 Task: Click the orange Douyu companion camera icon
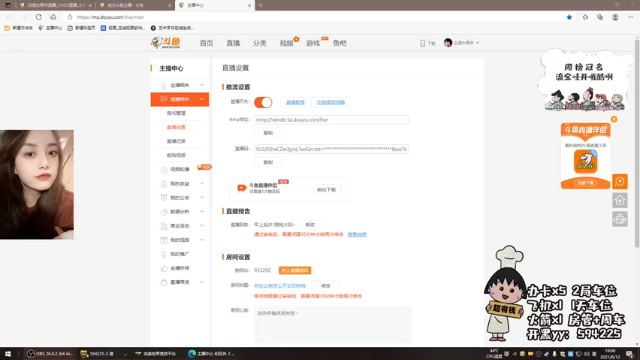pyautogui.click(x=241, y=188)
